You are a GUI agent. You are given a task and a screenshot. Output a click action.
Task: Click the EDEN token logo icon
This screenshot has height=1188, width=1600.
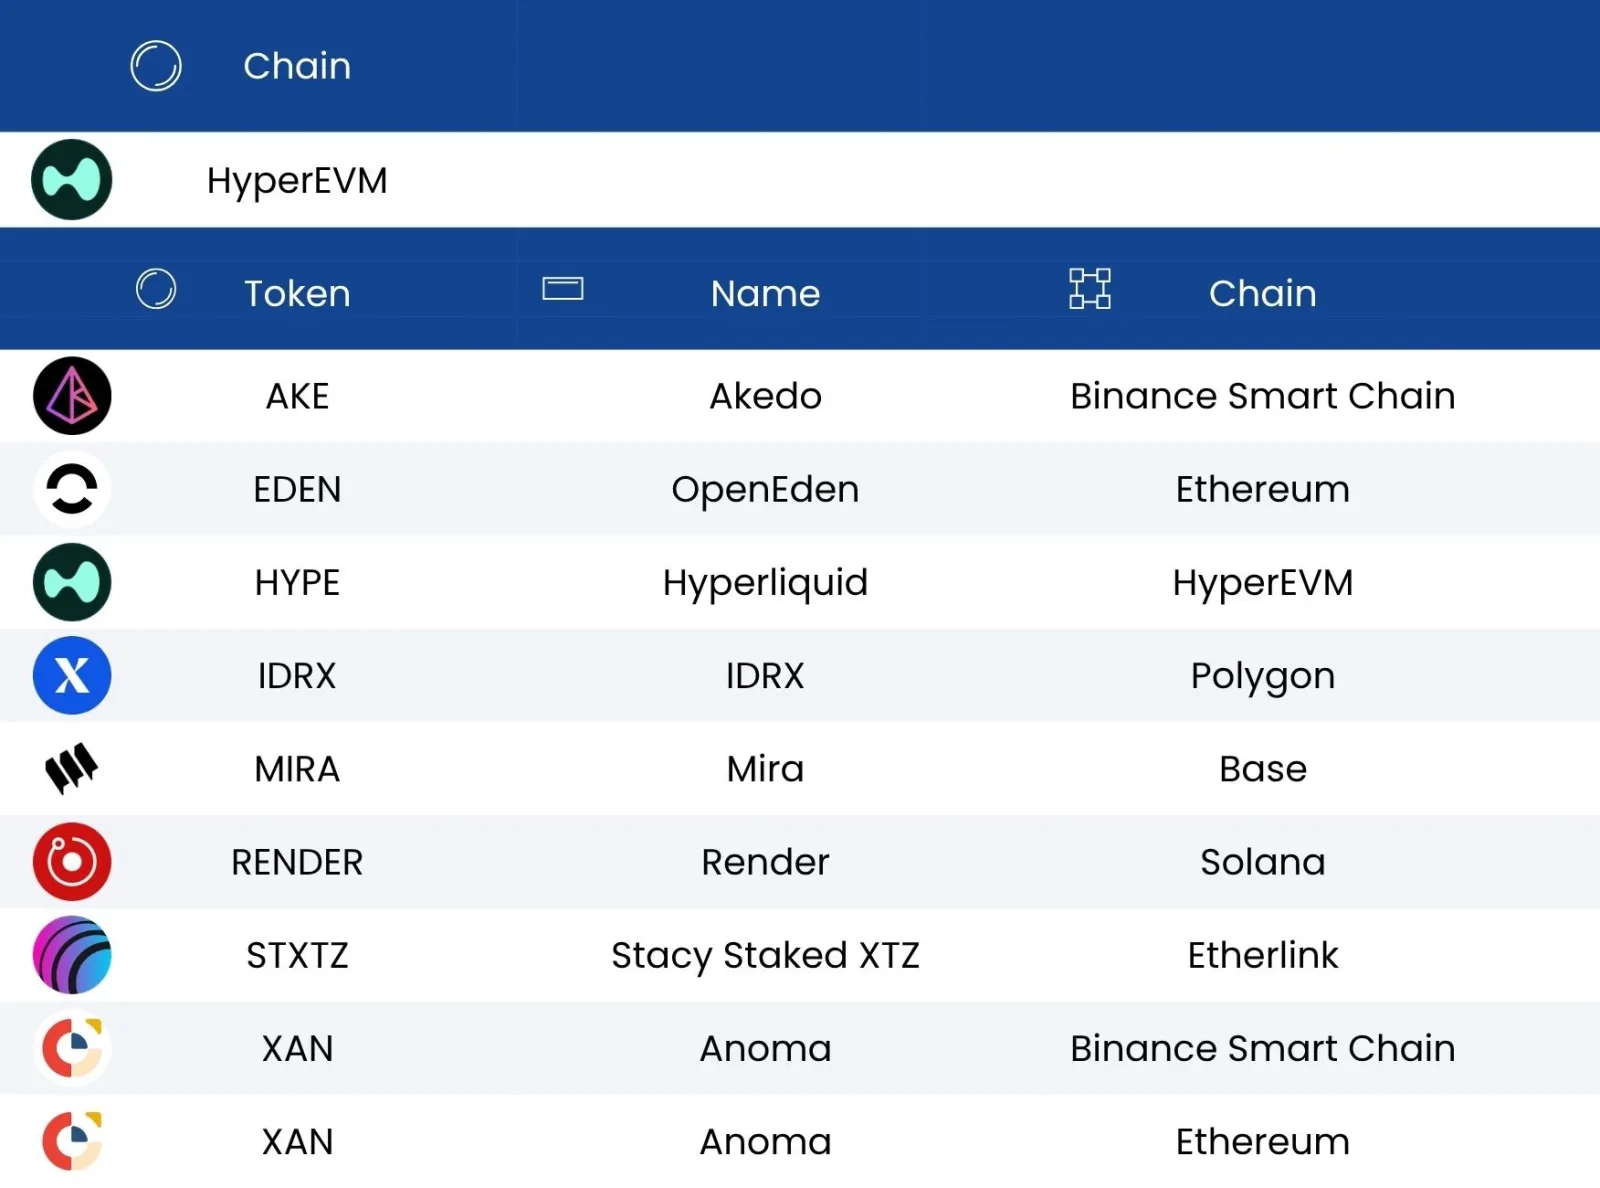click(72, 489)
